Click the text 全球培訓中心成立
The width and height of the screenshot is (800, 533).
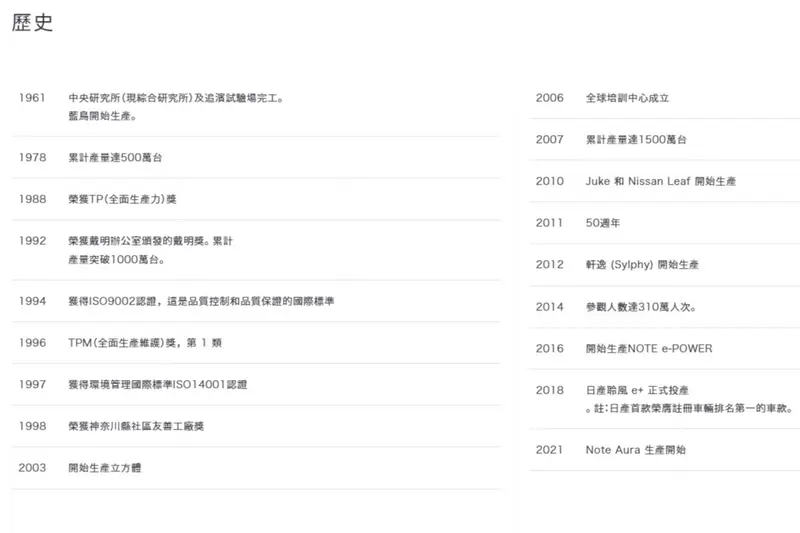click(x=627, y=98)
